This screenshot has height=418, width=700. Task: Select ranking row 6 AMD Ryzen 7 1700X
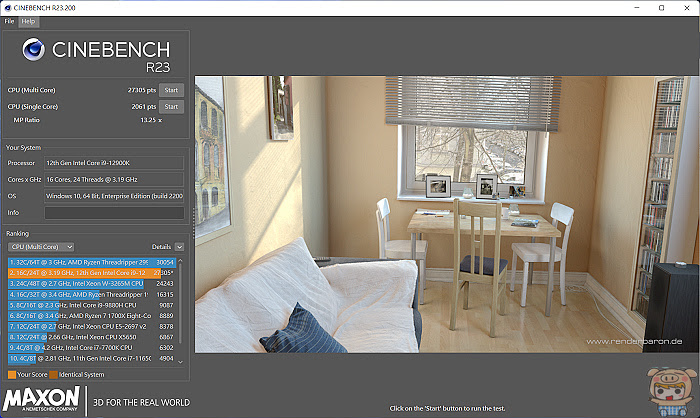click(91, 316)
